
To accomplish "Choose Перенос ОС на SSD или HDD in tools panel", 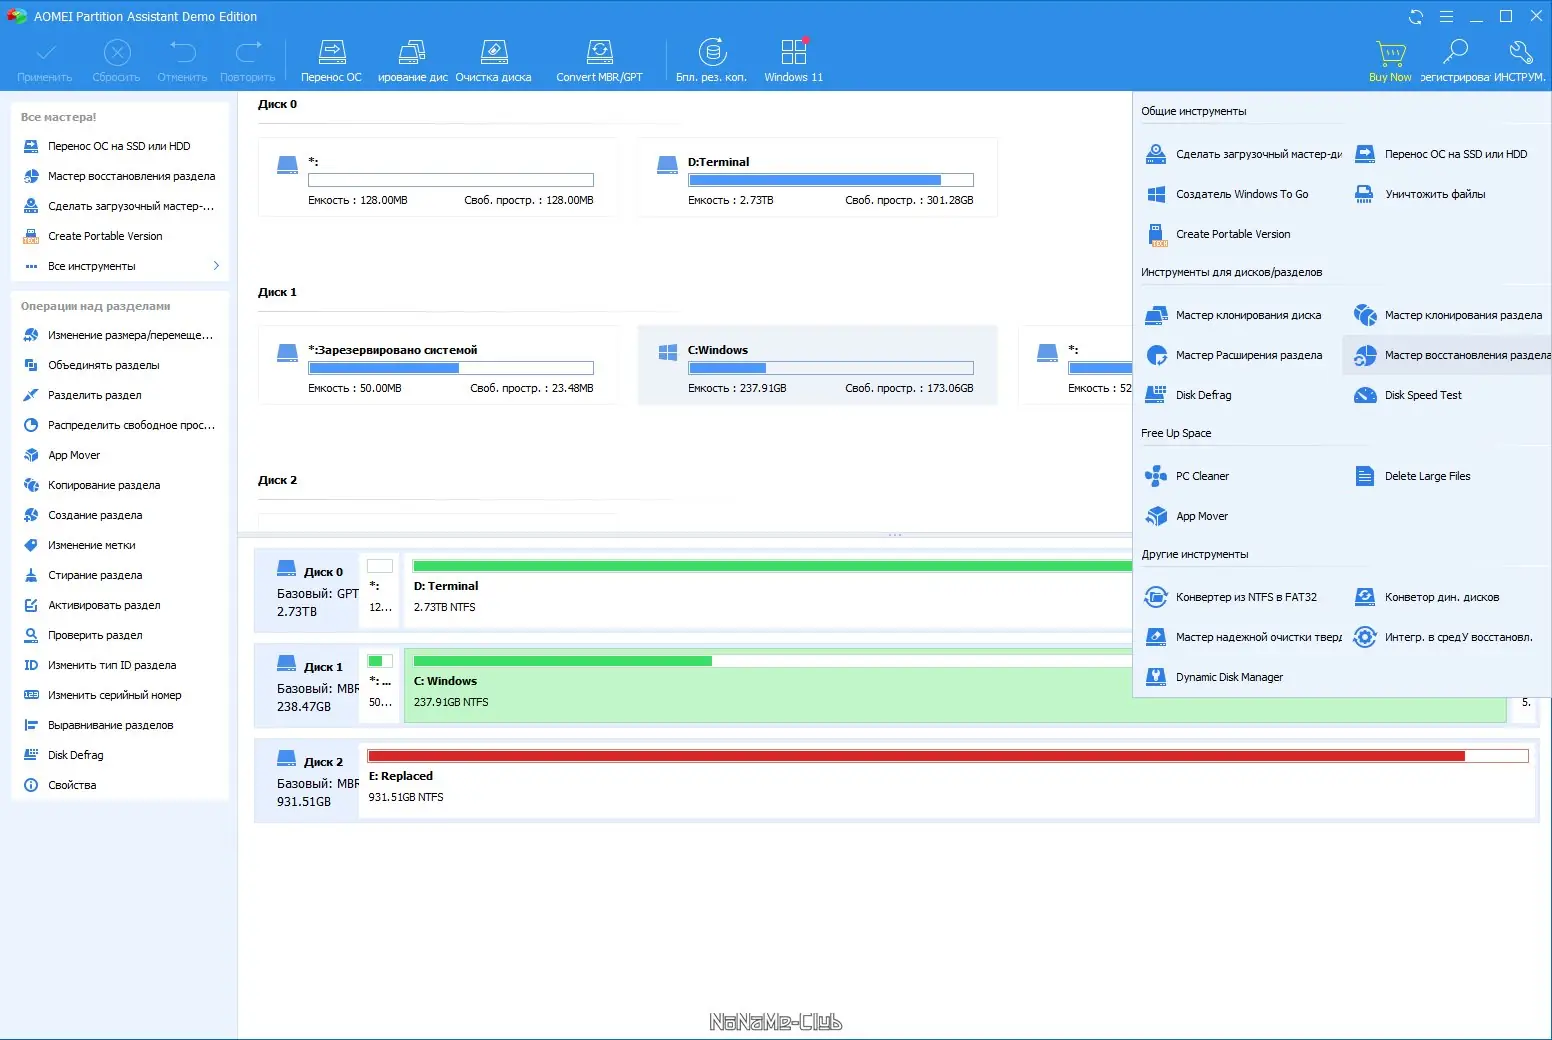I will 1440,154.
